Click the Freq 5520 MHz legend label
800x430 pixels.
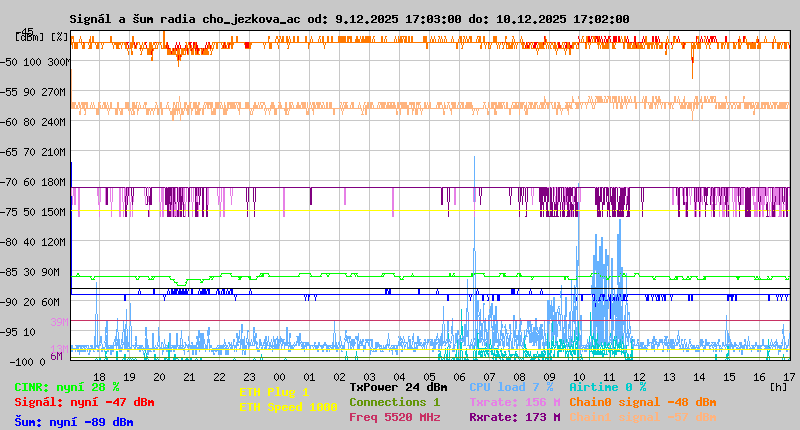click(394, 417)
